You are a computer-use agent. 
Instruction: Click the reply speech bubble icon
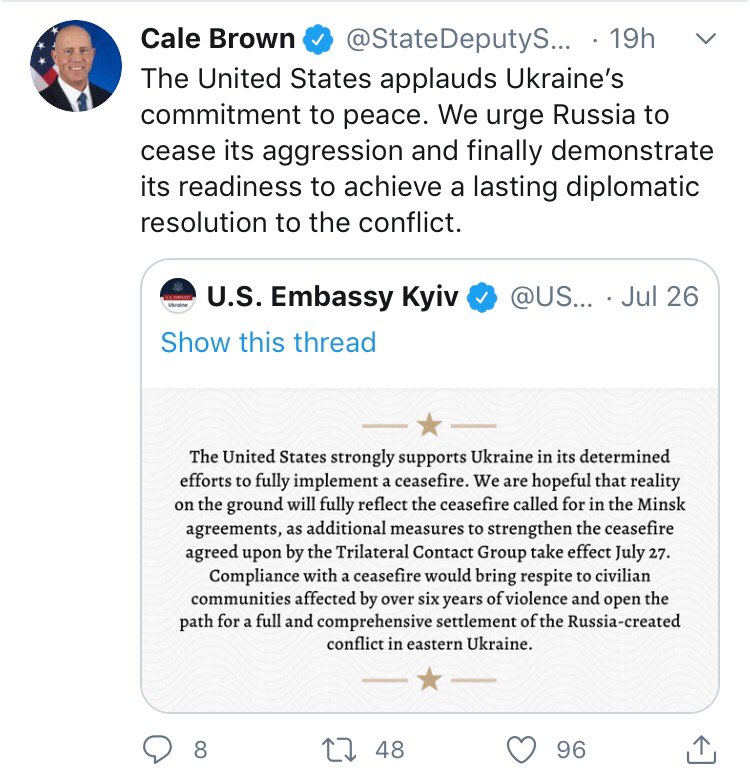159,748
